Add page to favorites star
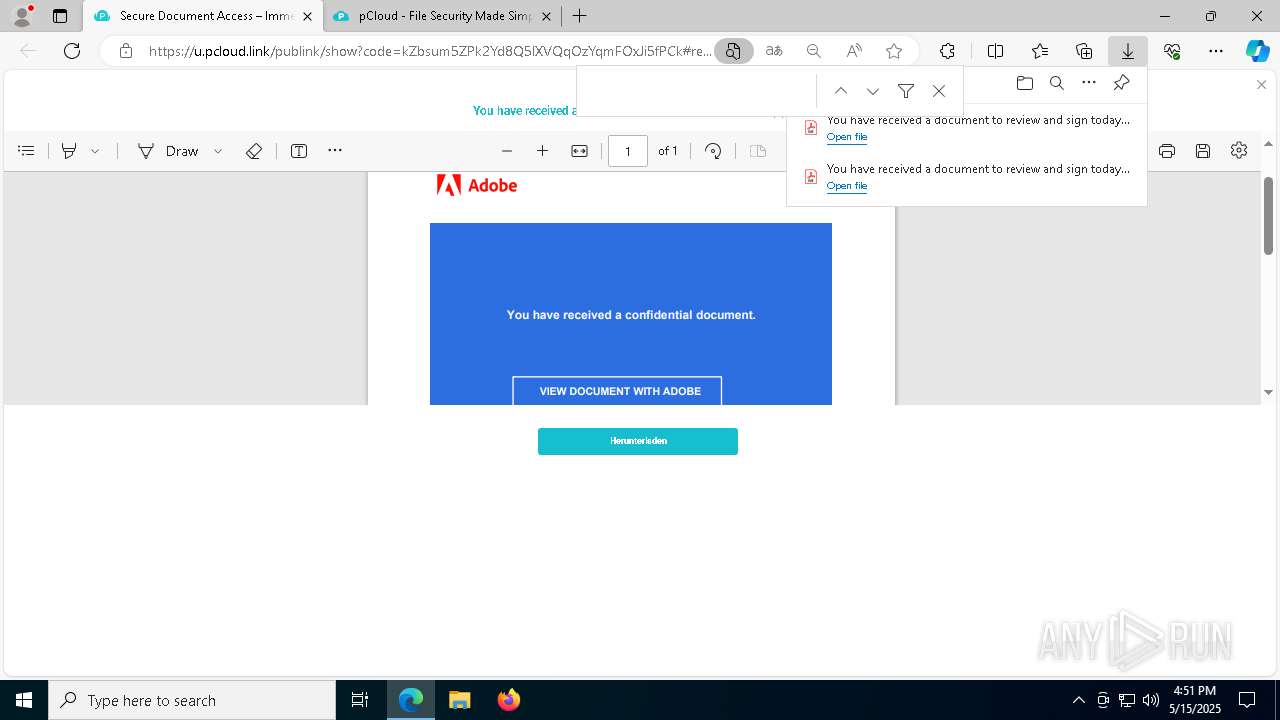 pos(894,51)
